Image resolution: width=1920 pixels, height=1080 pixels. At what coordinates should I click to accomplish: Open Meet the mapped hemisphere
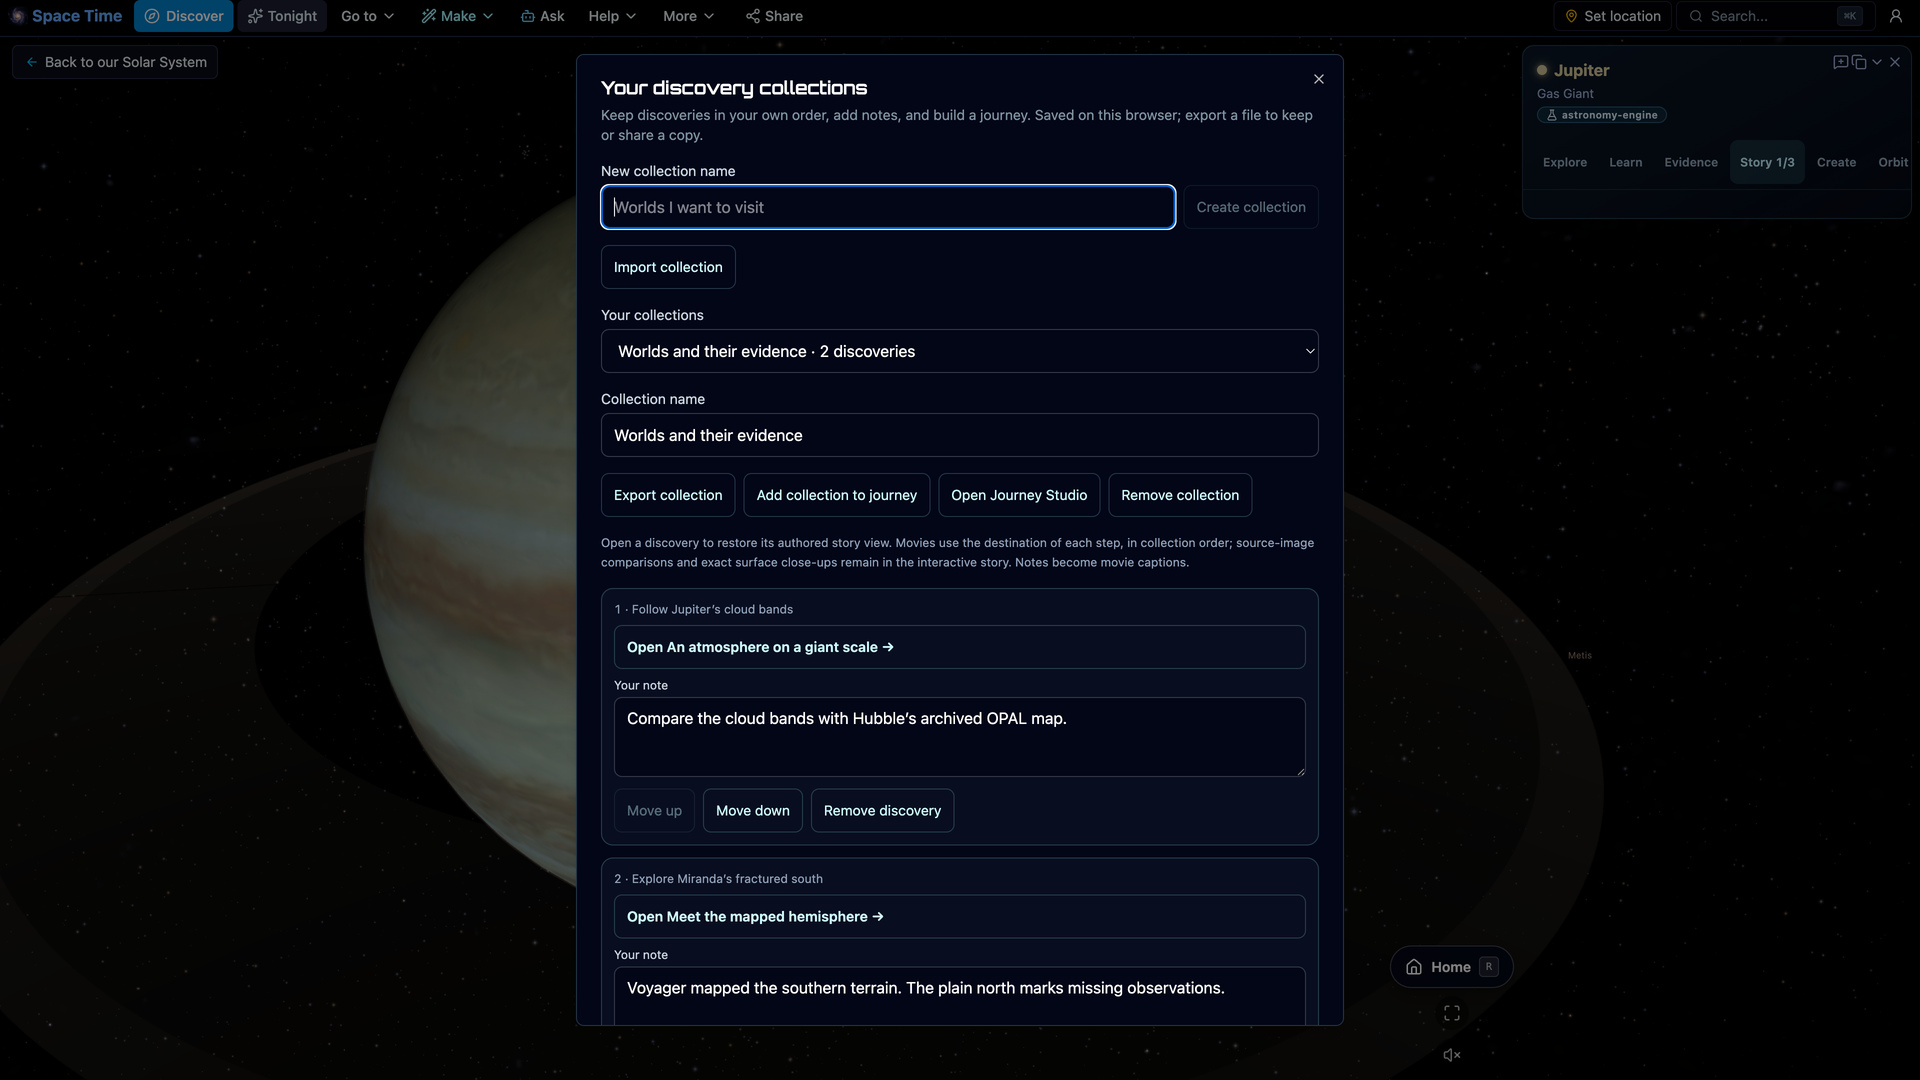(959, 917)
